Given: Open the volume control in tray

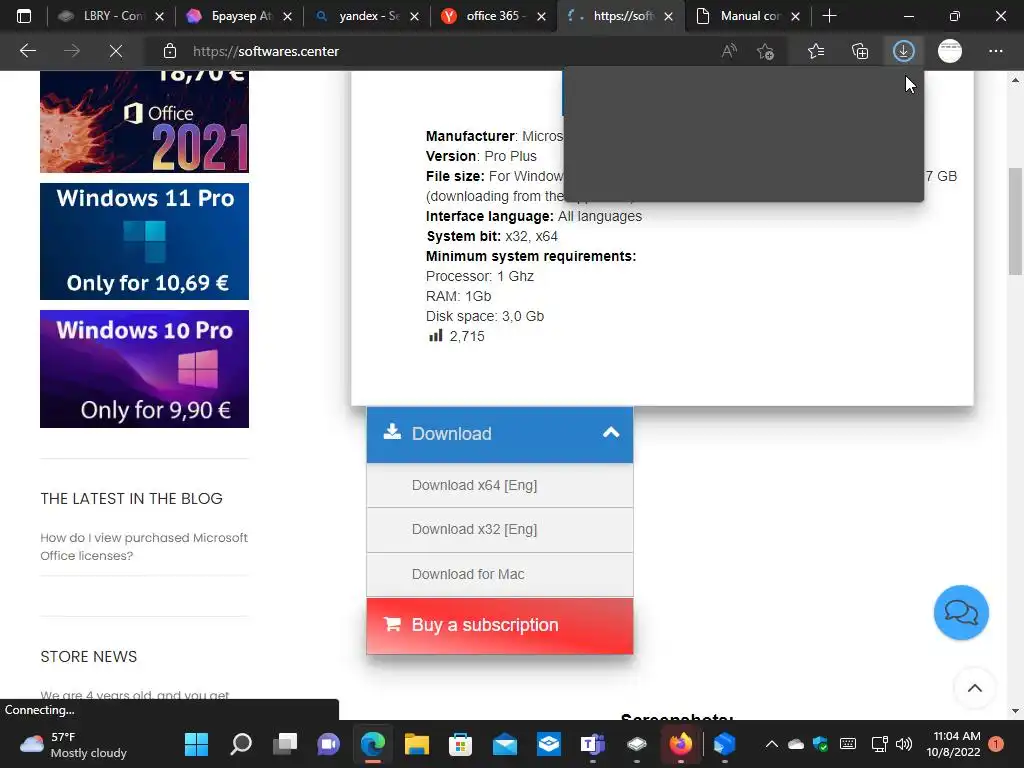Looking at the screenshot, I should pyautogui.click(x=904, y=744).
